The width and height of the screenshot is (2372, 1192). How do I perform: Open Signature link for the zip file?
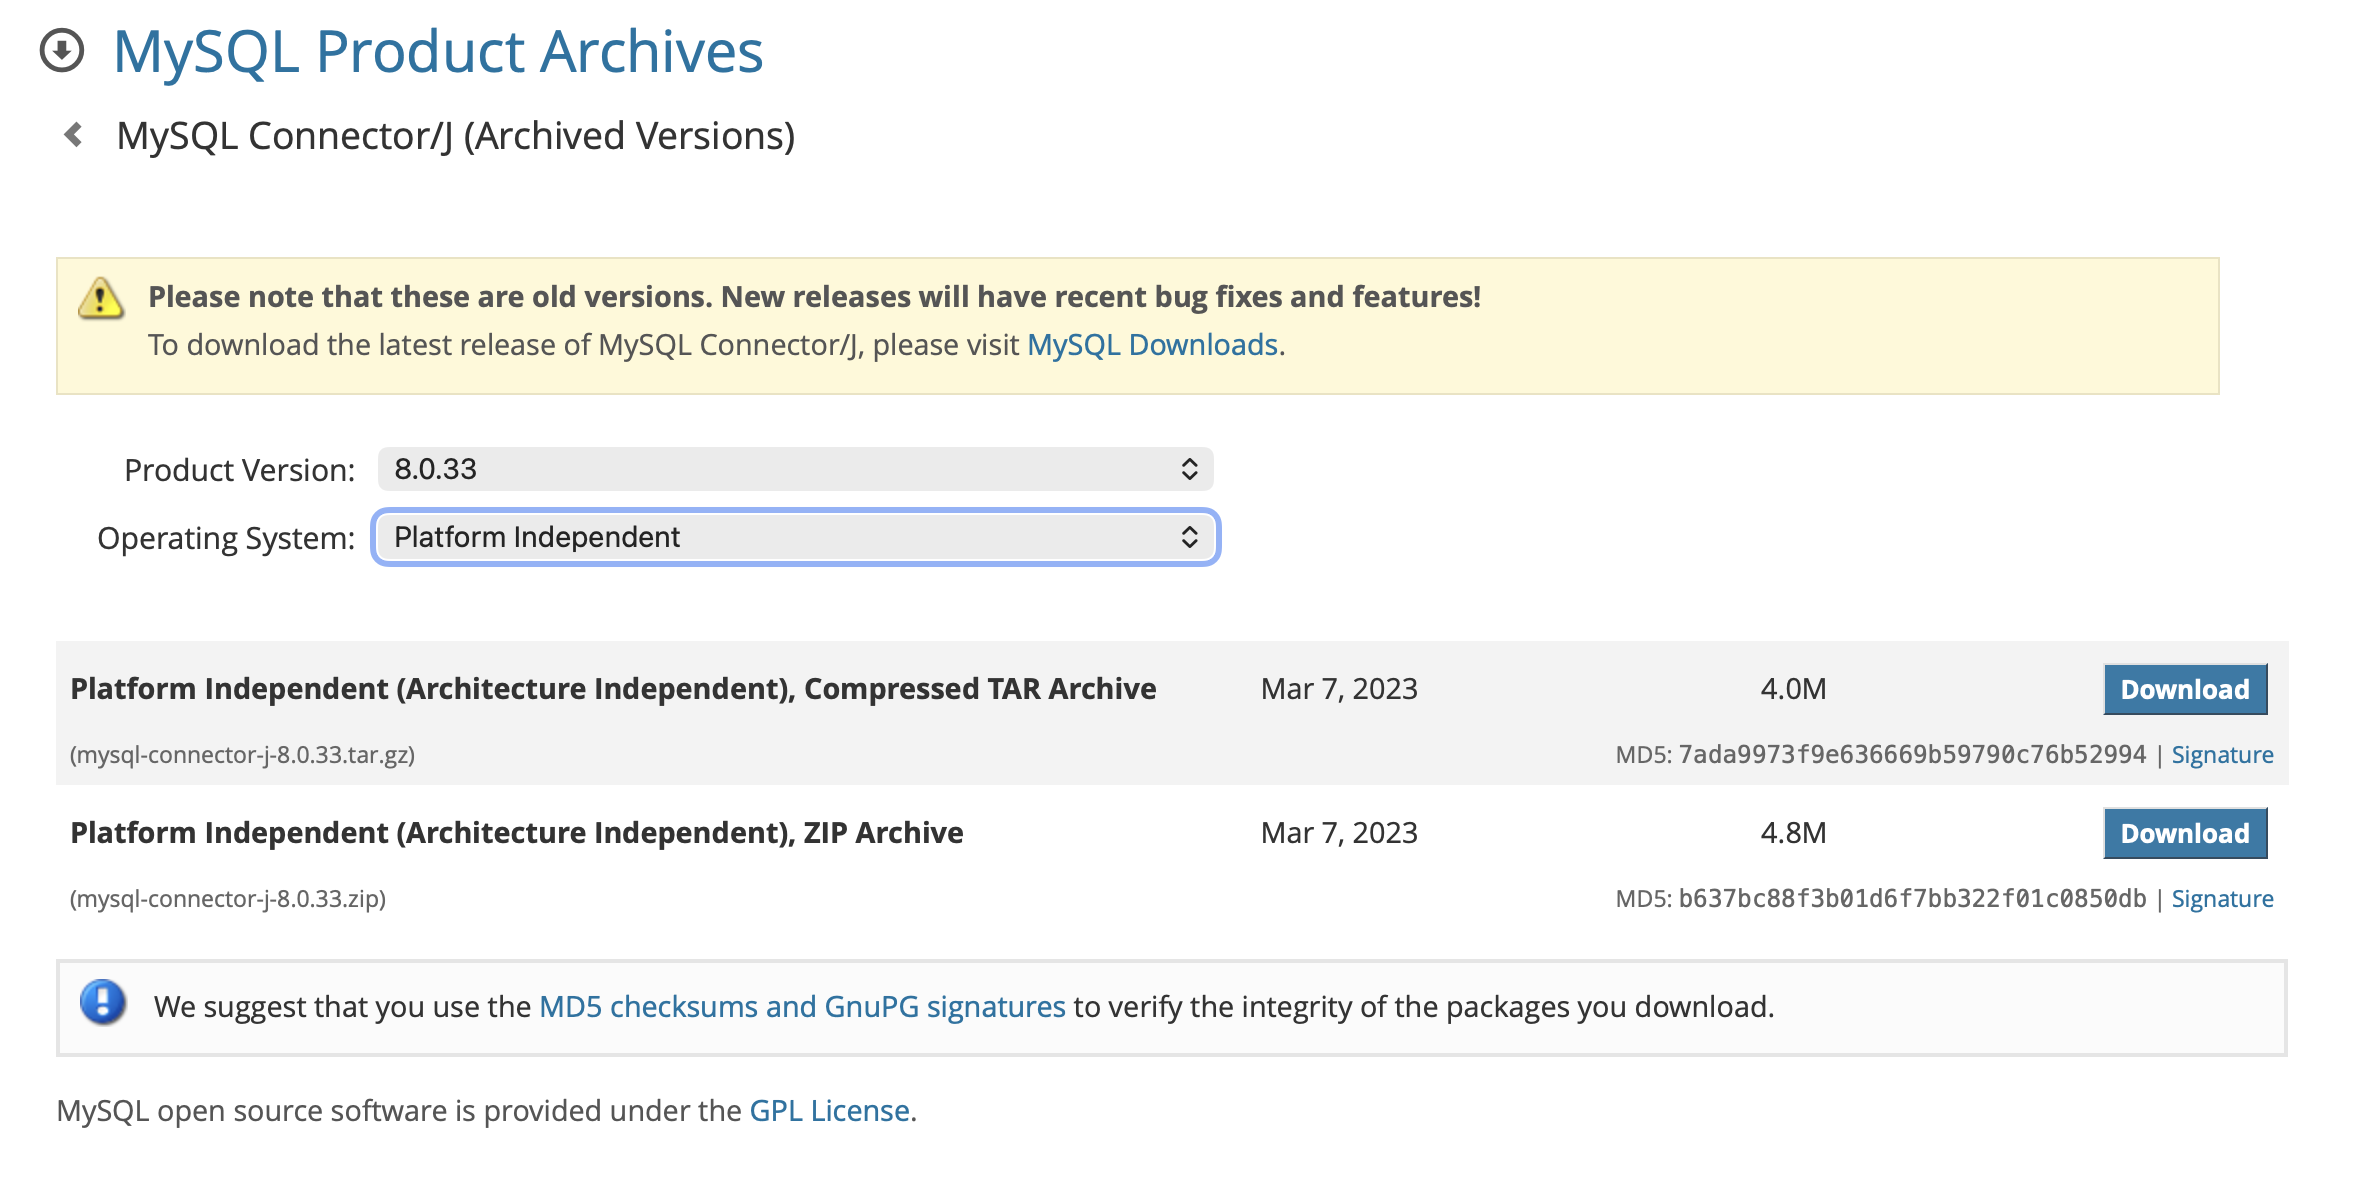click(2221, 899)
